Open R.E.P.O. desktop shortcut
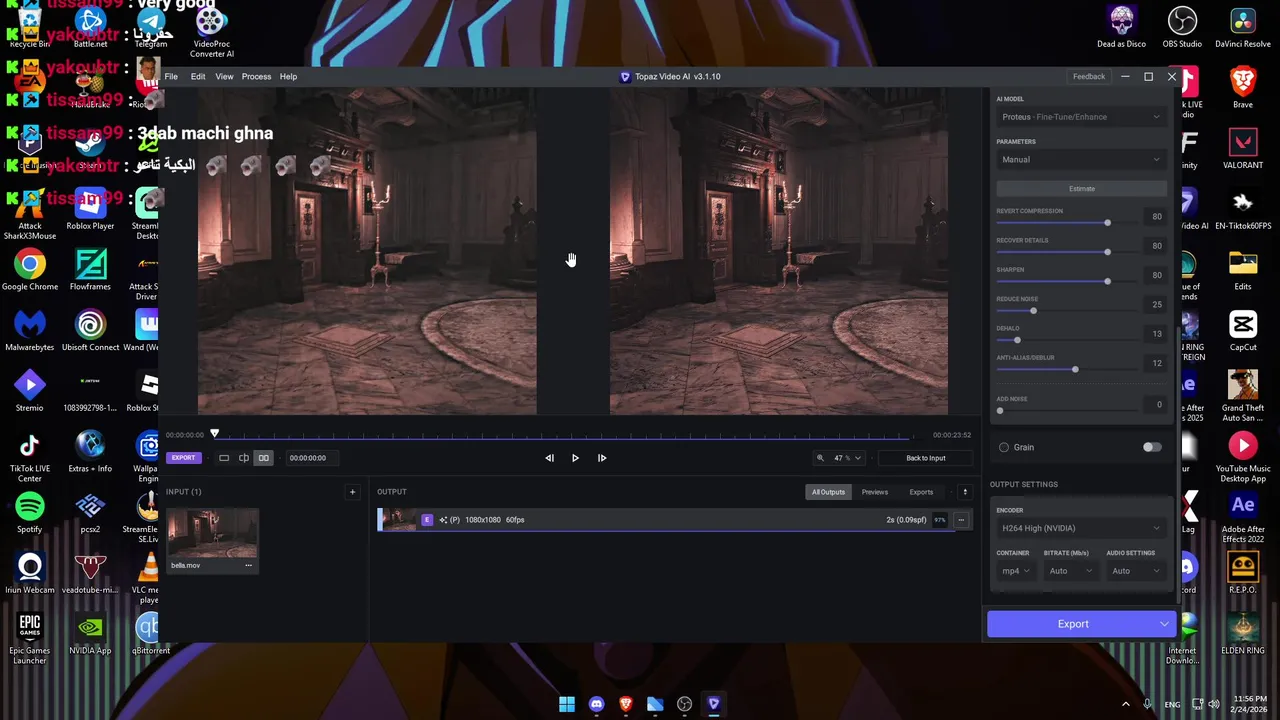 1243,573
